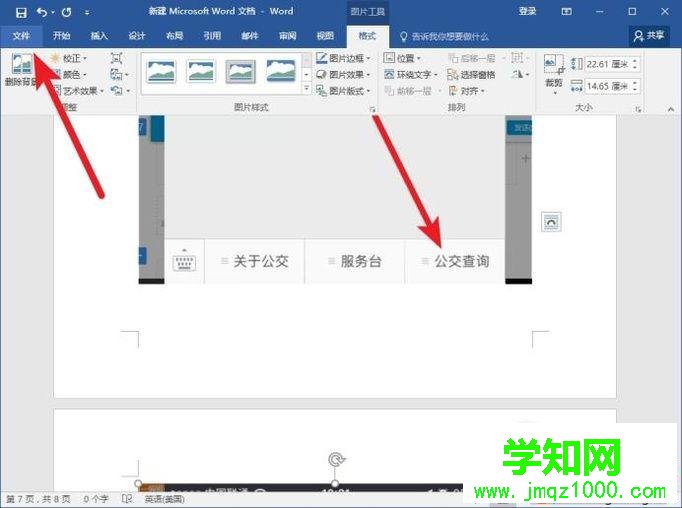Screen dimensions: 682x508
Task: Toggle the ribbon display options icon
Action: [566, 12]
